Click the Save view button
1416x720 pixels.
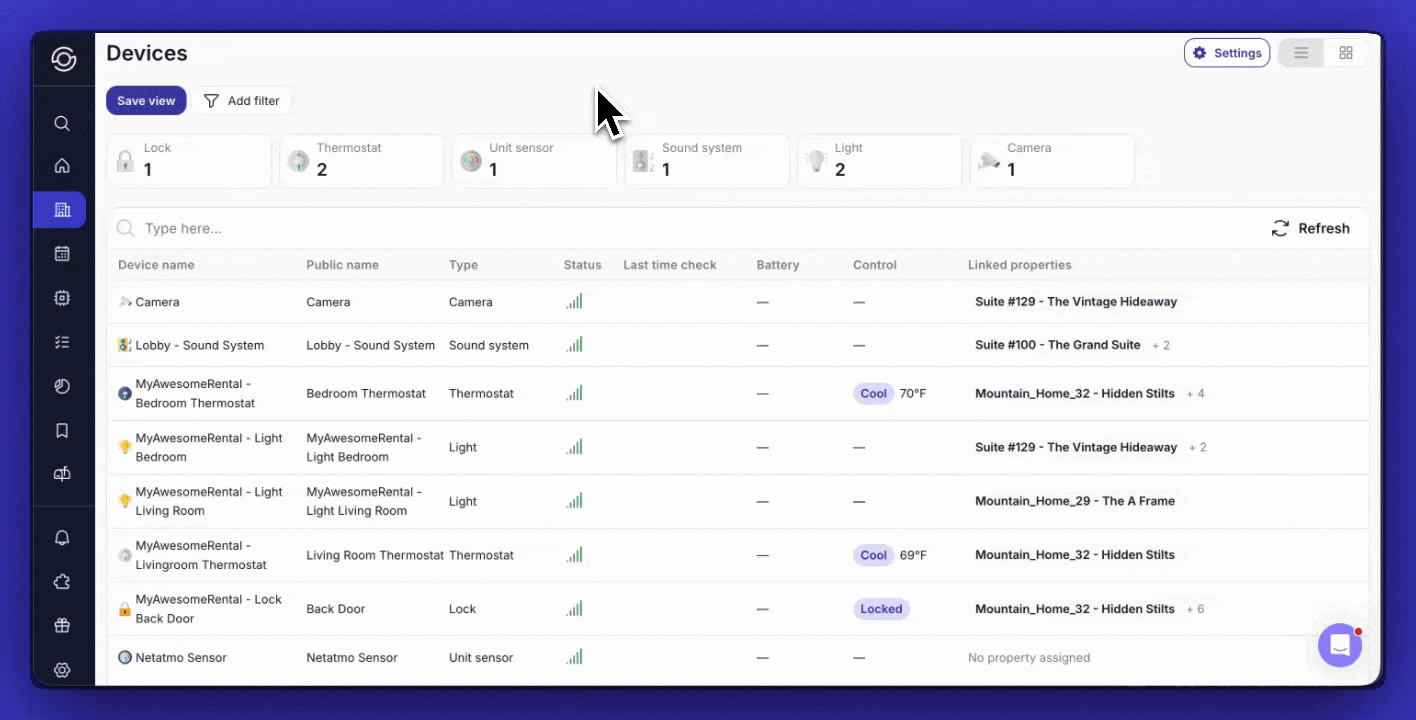point(146,101)
